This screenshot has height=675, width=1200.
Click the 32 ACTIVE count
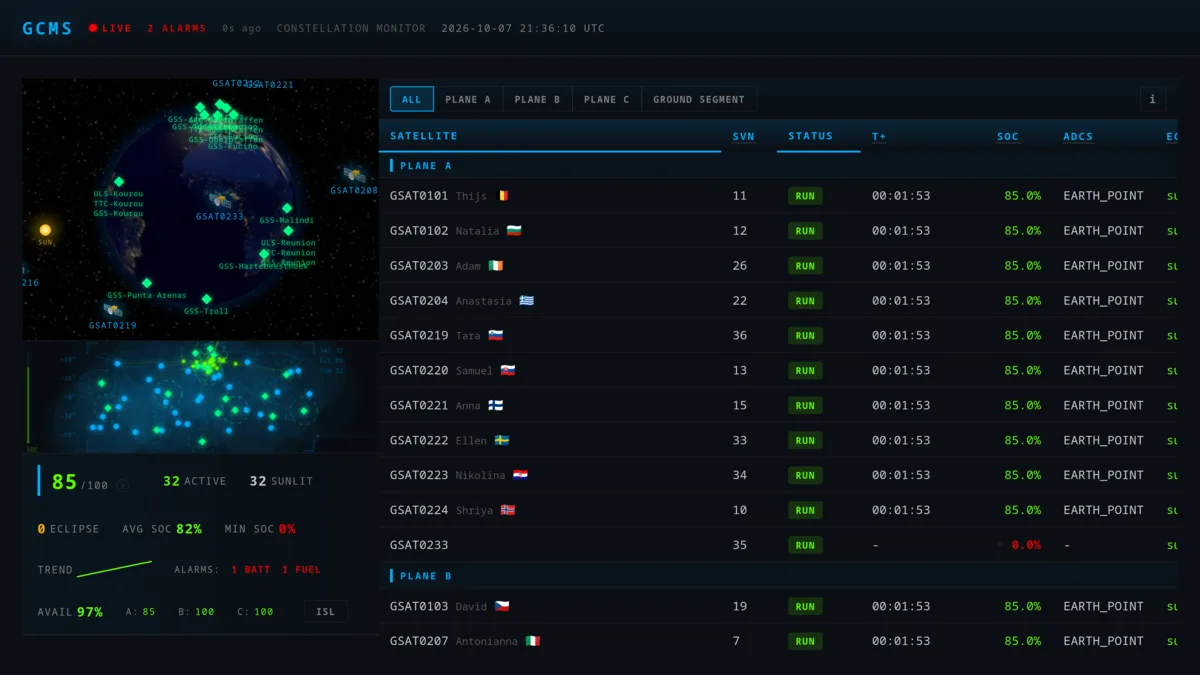194,481
